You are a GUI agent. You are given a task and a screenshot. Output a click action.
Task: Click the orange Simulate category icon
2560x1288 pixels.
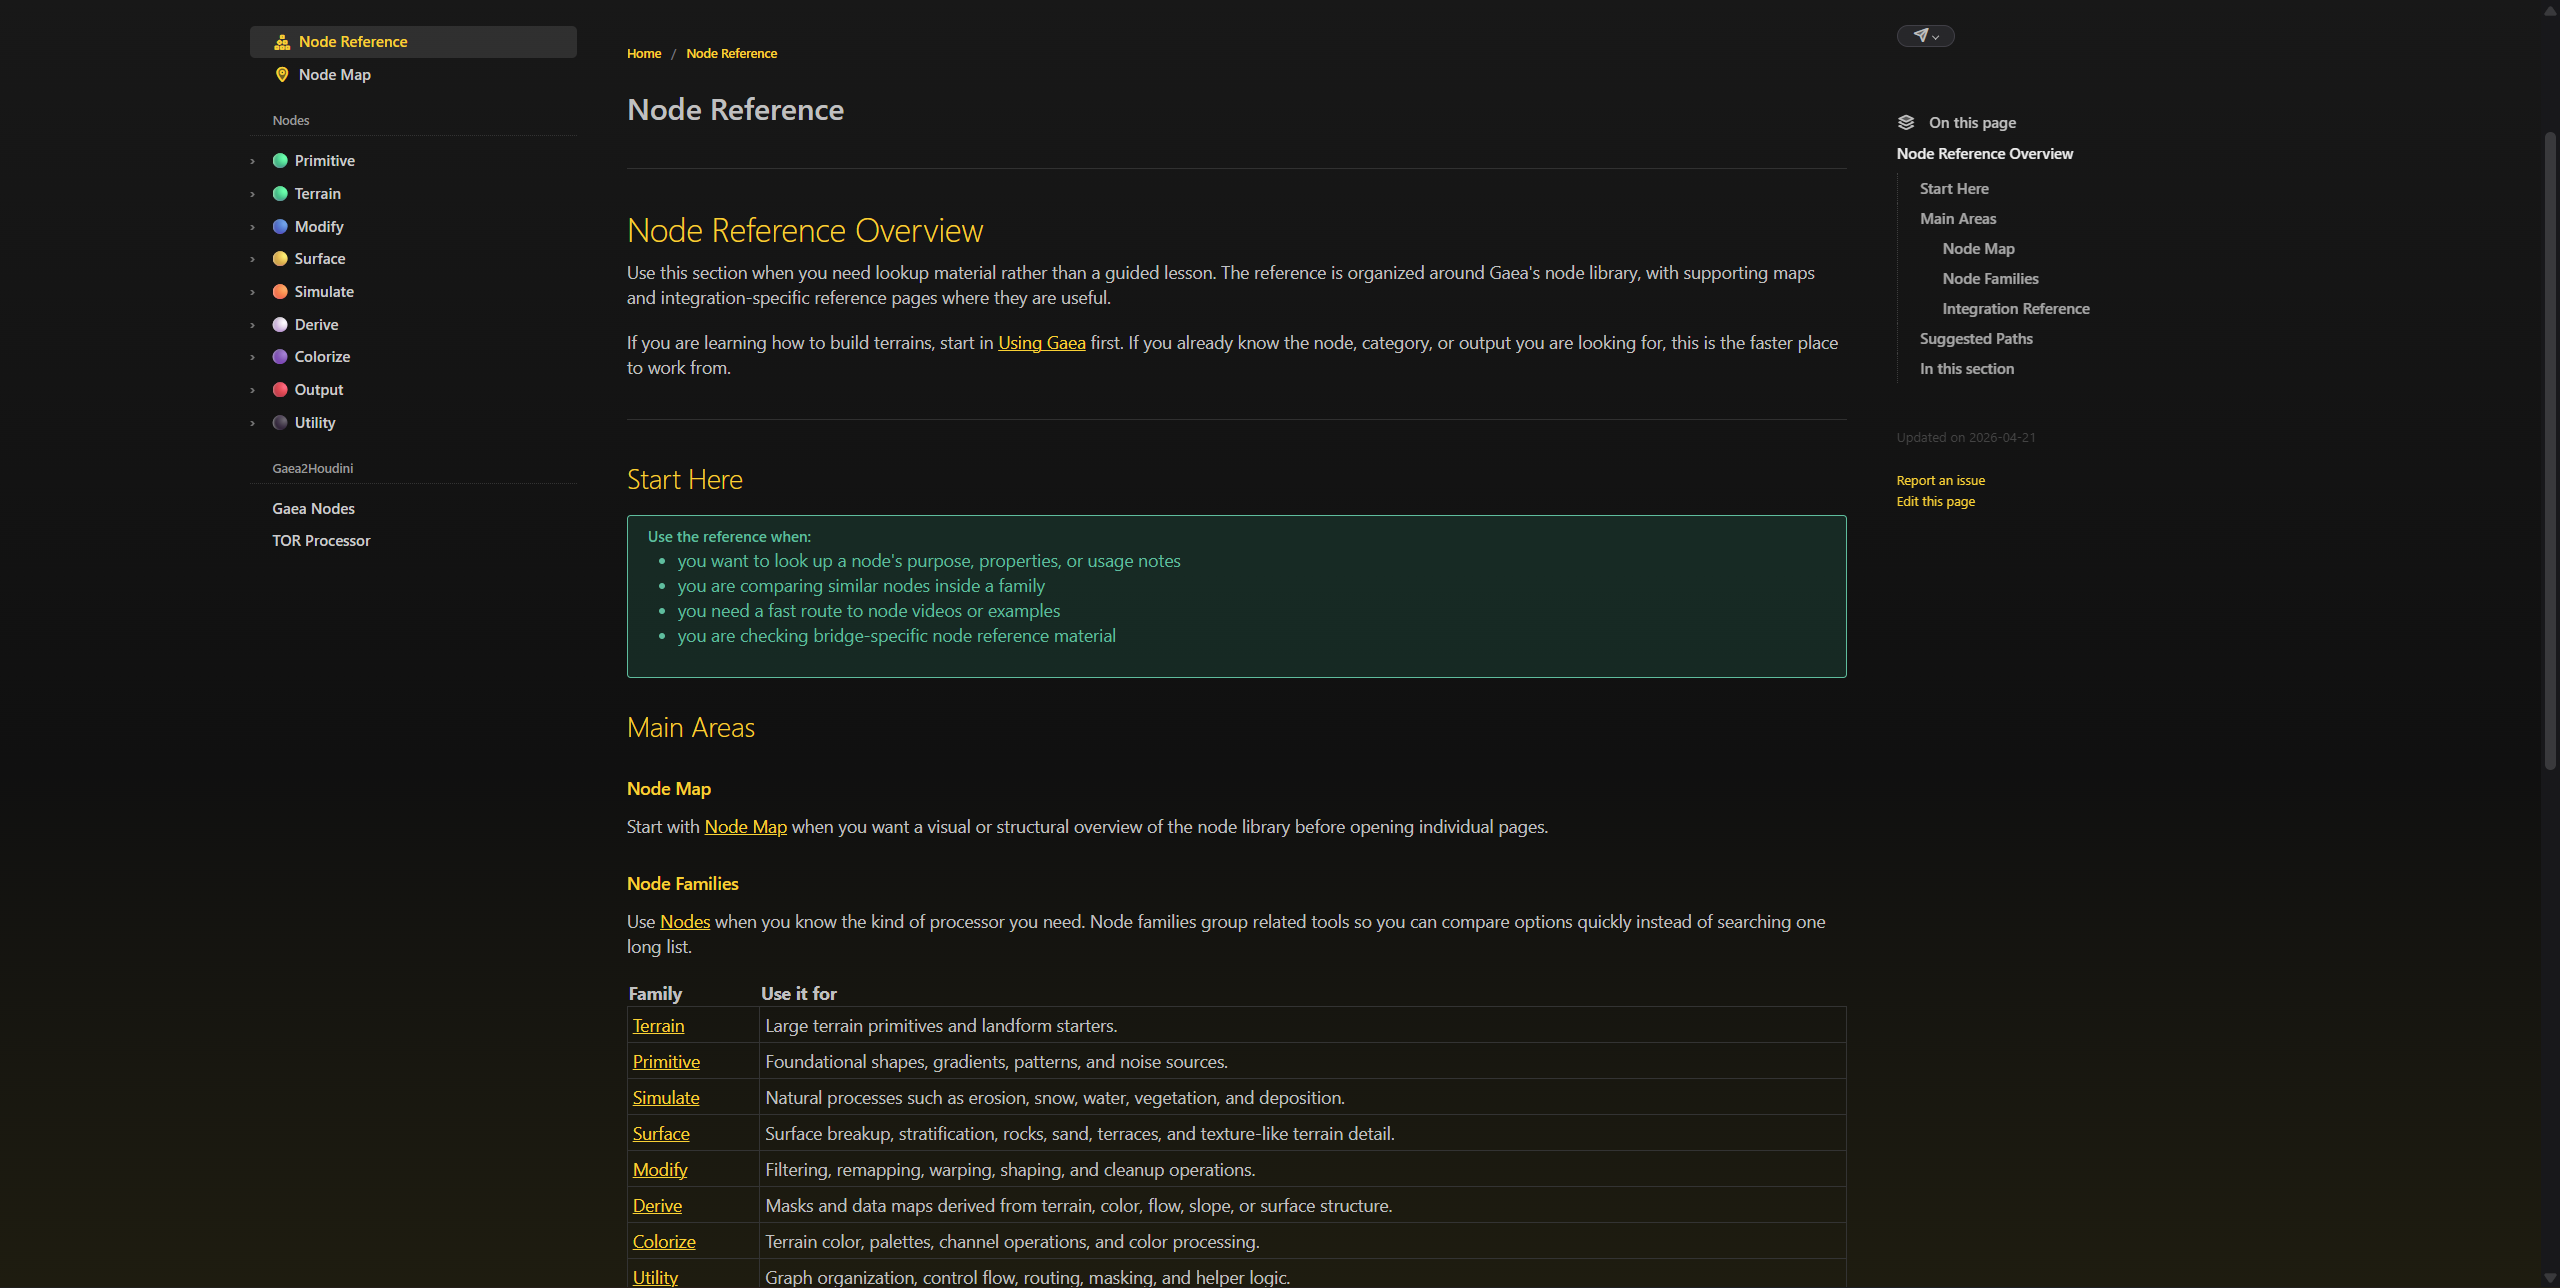(x=280, y=292)
